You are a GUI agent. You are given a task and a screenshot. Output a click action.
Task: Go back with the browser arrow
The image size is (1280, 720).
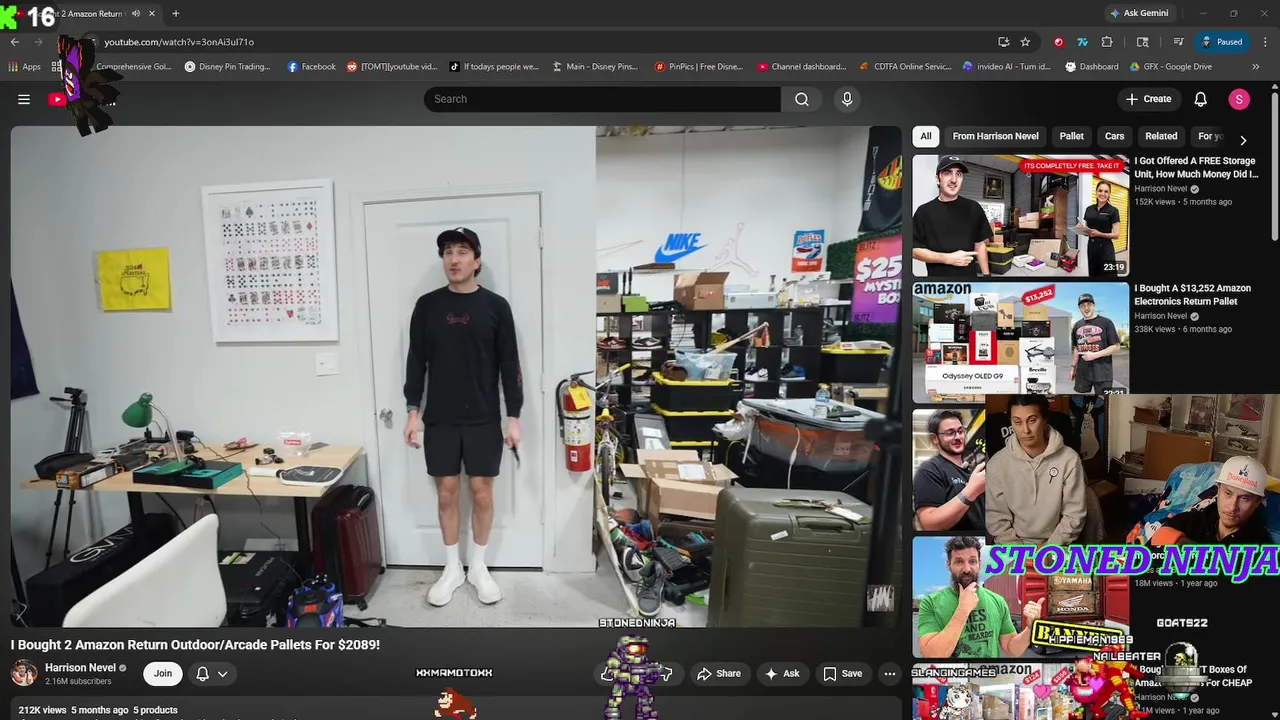(15, 42)
